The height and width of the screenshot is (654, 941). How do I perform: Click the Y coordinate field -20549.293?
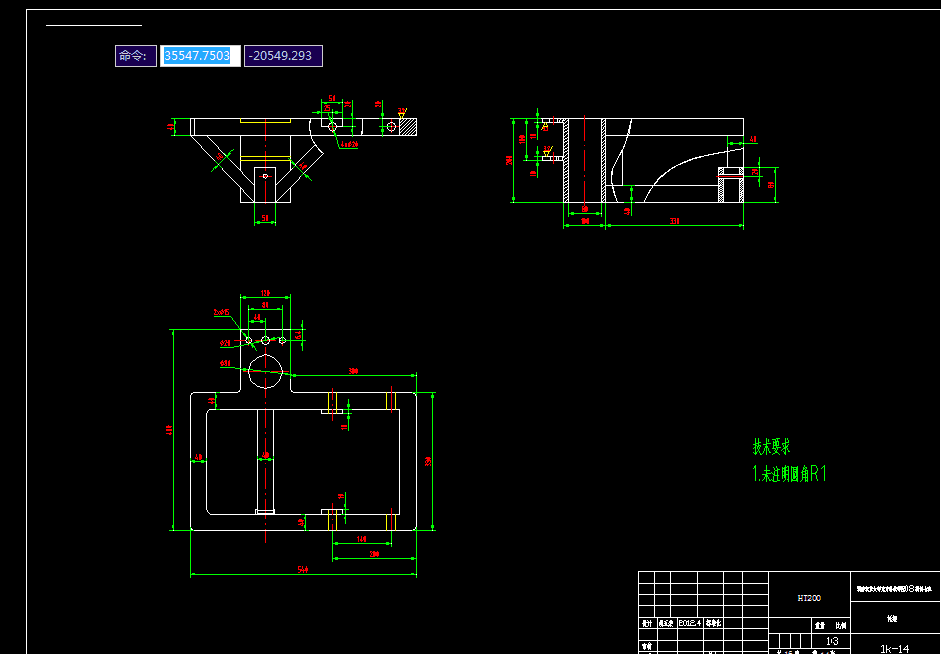click(x=283, y=56)
